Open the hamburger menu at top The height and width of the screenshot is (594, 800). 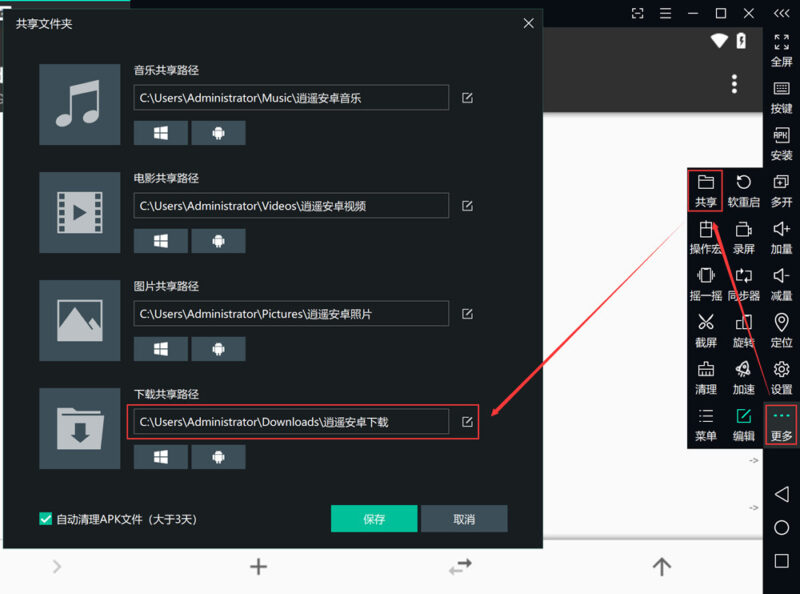(x=666, y=13)
